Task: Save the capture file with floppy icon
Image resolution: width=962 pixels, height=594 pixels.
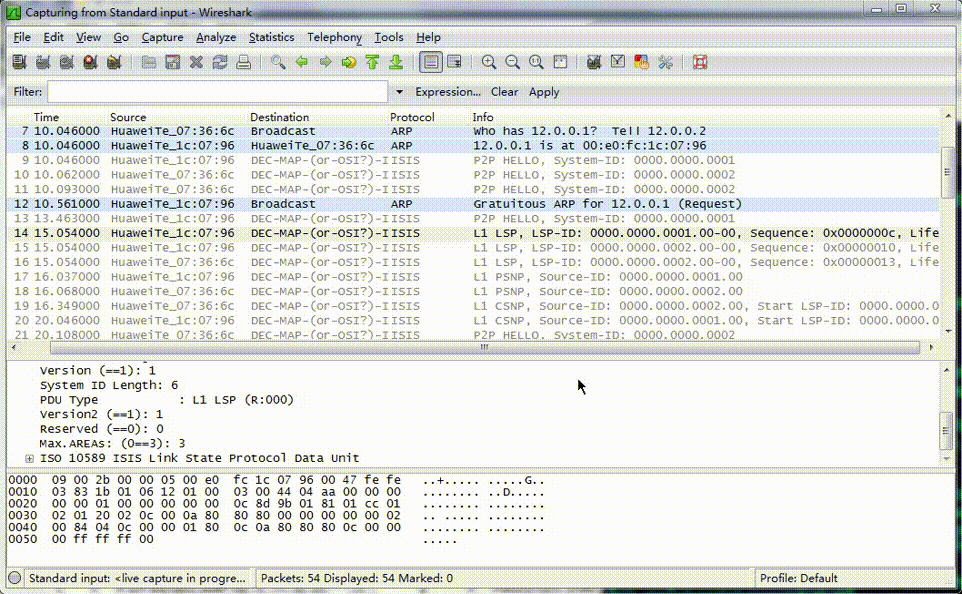Action: 172,62
